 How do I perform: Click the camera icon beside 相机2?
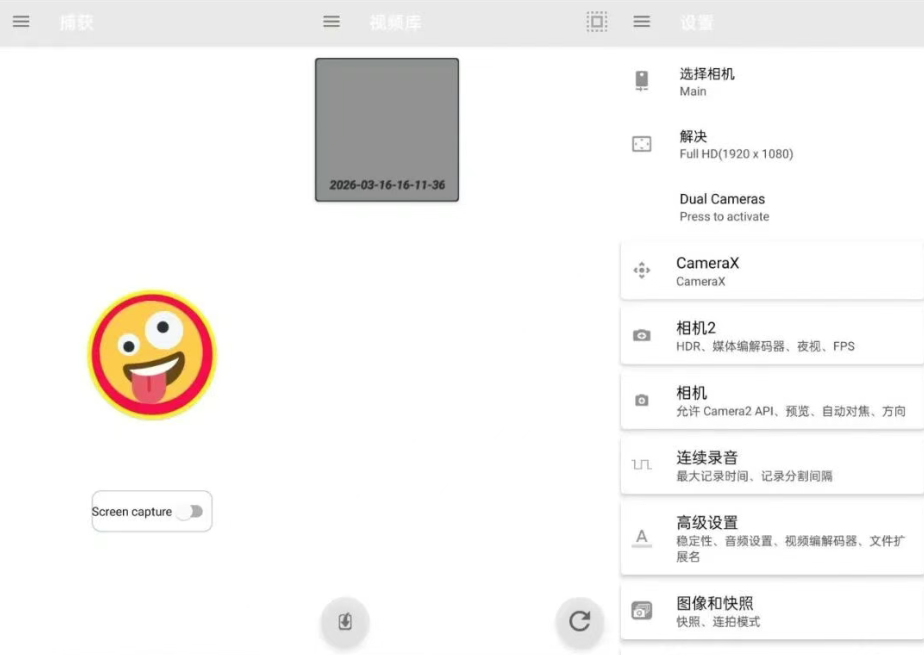(643, 337)
